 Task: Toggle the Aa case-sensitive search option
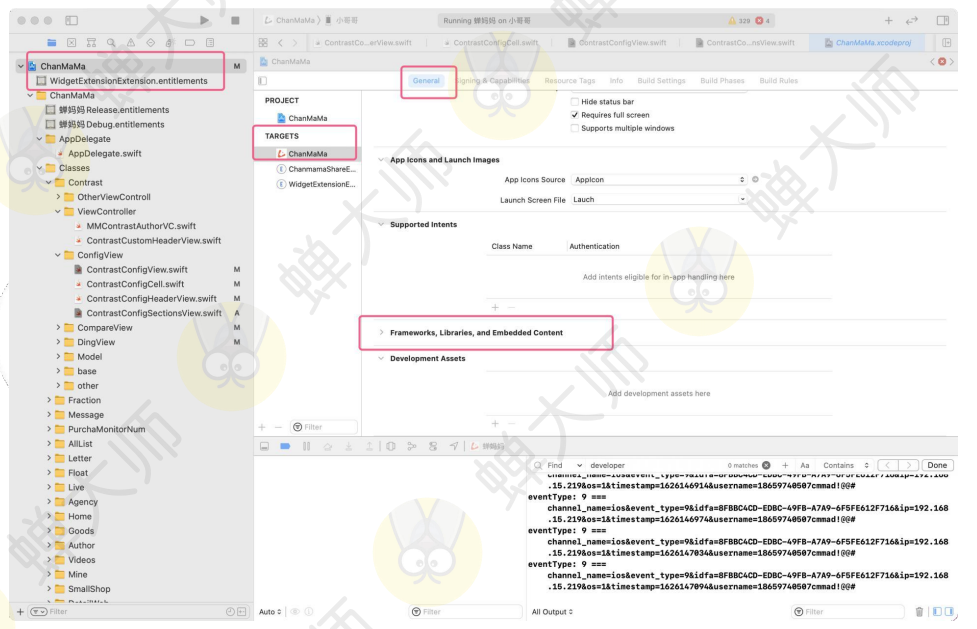pyautogui.click(x=804, y=465)
